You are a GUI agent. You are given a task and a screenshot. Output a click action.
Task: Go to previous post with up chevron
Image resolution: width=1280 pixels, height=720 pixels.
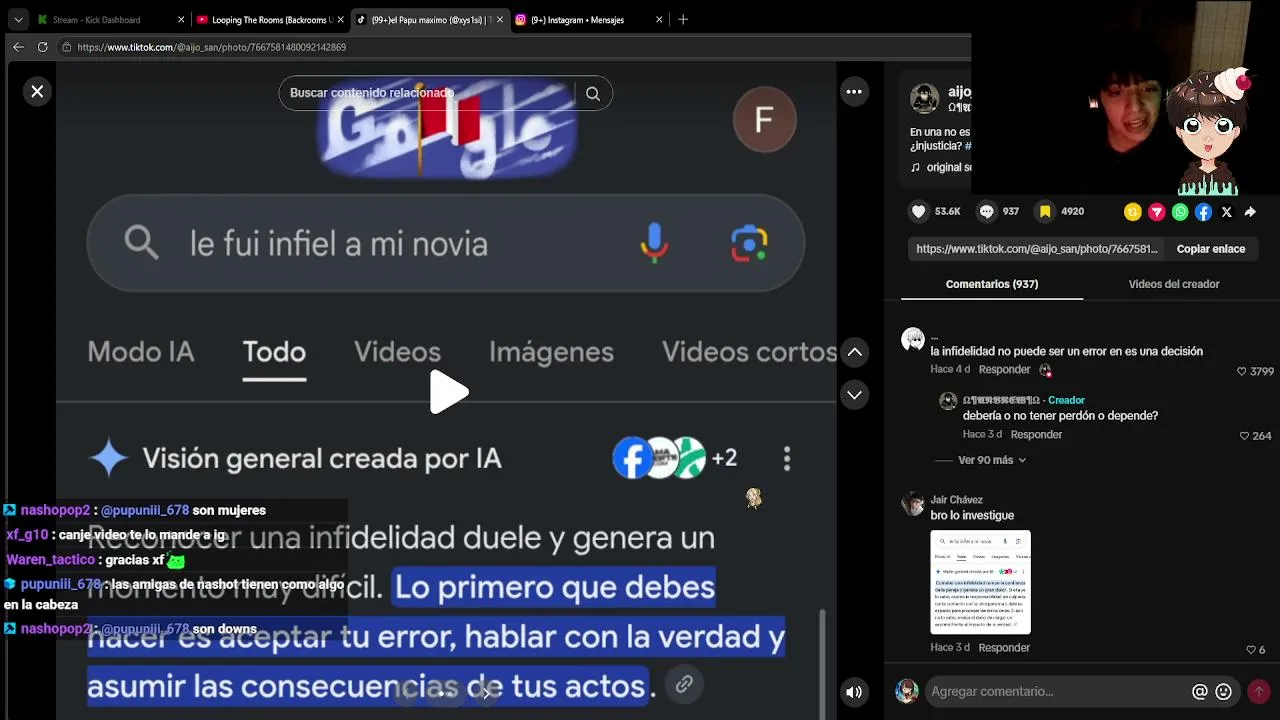pyautogui.click(x=854, y=352)
